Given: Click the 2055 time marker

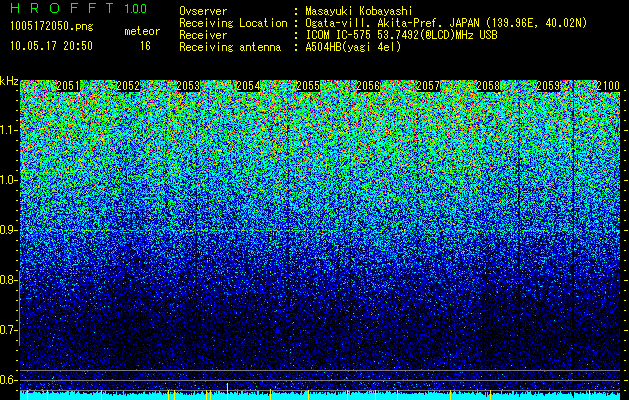Looking at the screenshot, I should [308, 86].
